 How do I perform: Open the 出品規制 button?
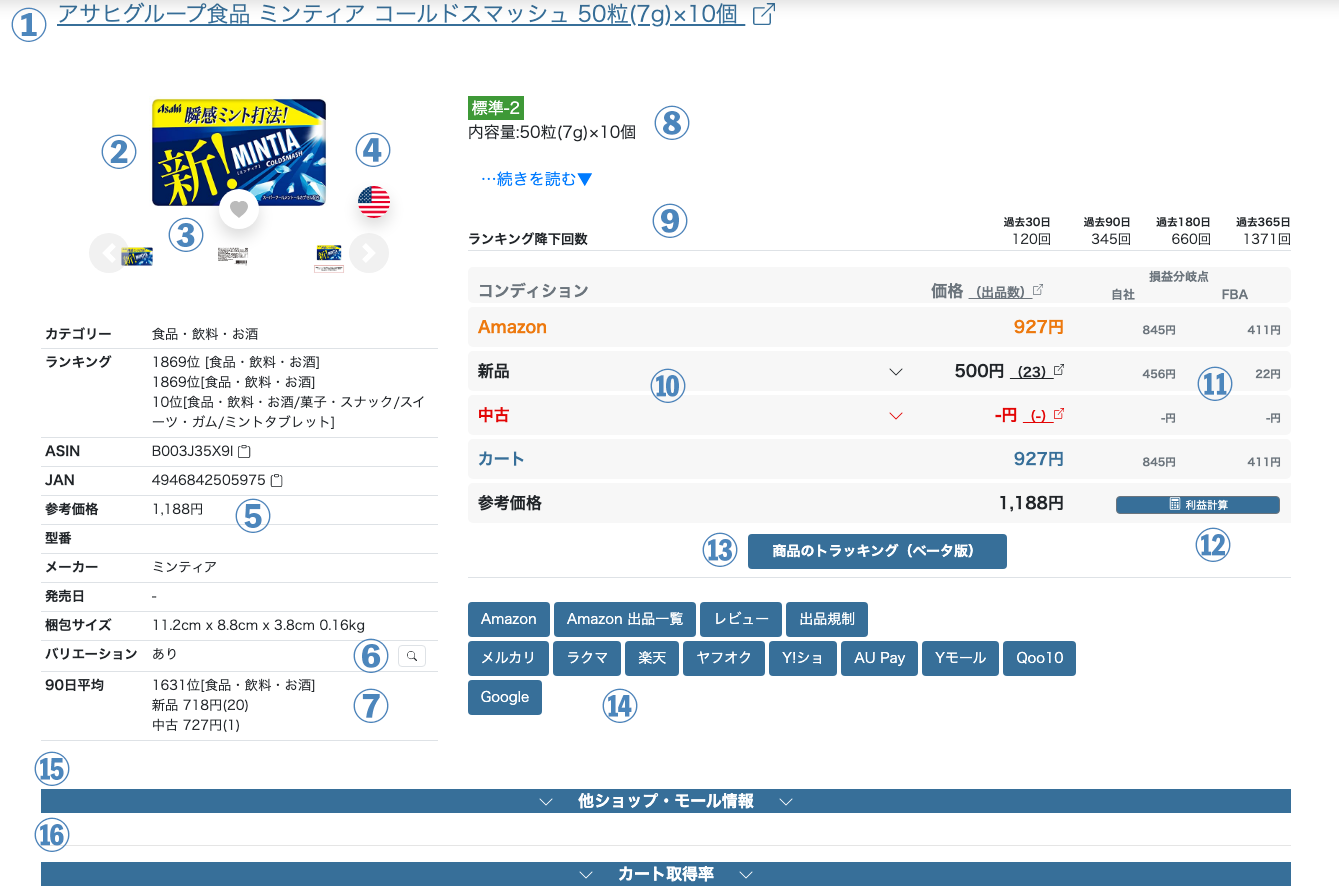827,619
